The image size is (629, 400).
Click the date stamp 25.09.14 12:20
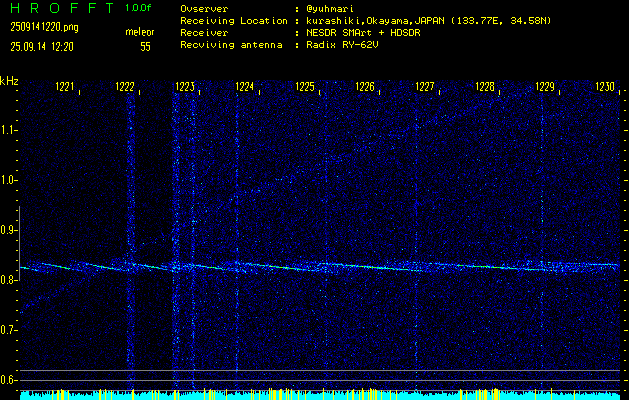click(42, 47)
